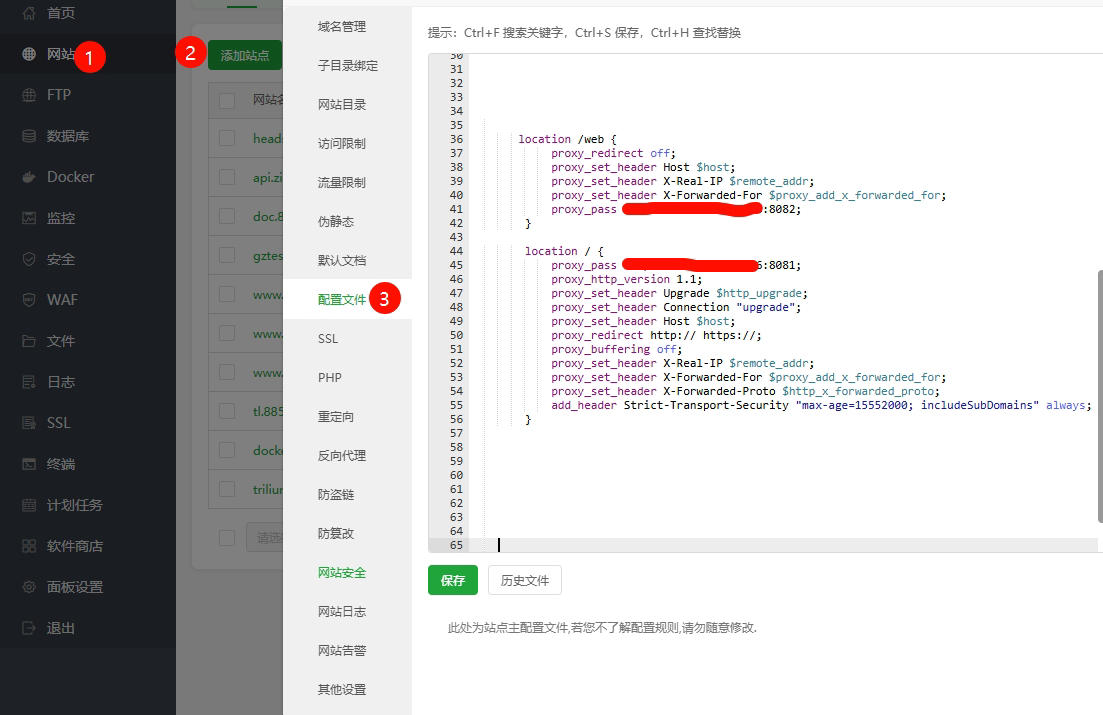The image size is (1103, 715).
Task: Select the 数据库 (database) sidebar icon
Action: click(x=58, y=135)
